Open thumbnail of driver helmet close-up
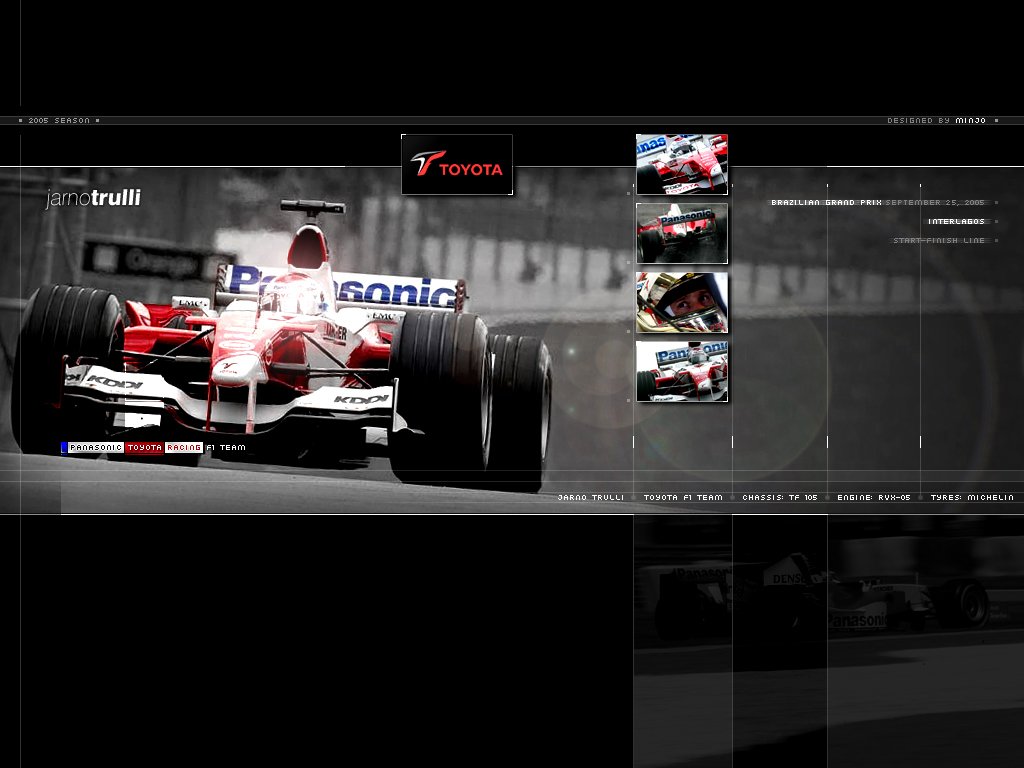Viewport: 1024px width, 768px height. click(682, 302)
